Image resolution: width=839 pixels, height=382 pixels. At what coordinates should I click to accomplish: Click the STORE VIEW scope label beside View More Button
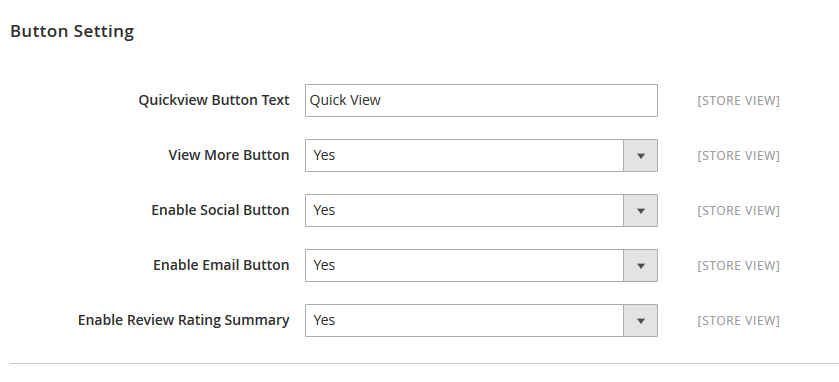[738, 156]
